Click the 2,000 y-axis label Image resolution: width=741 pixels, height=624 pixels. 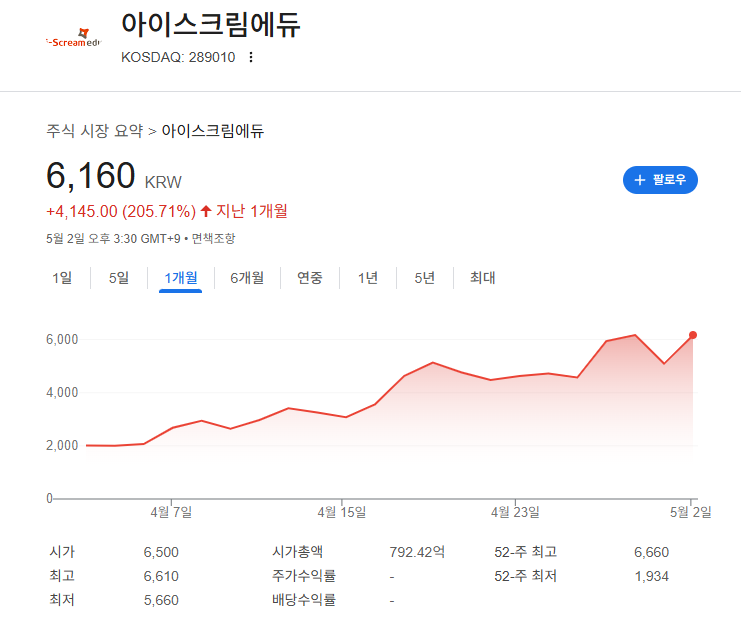(62, 445)
